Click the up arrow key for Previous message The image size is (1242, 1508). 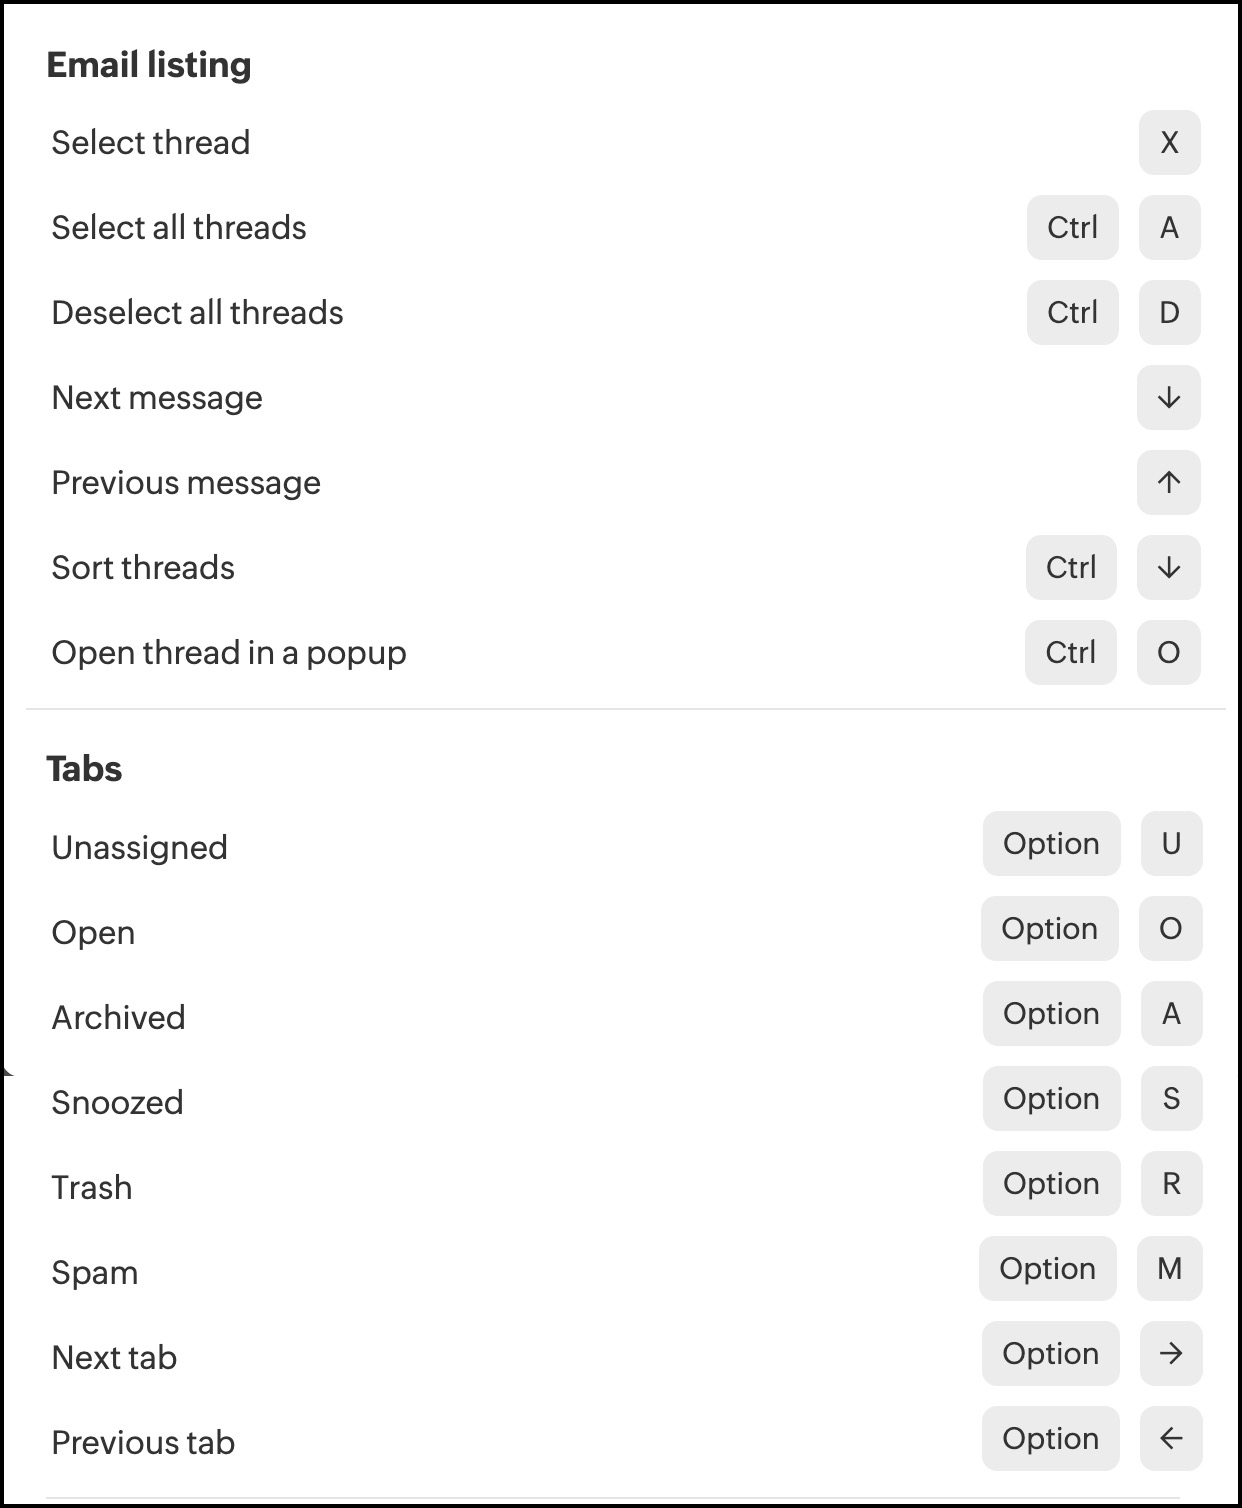click(1169, 483)
